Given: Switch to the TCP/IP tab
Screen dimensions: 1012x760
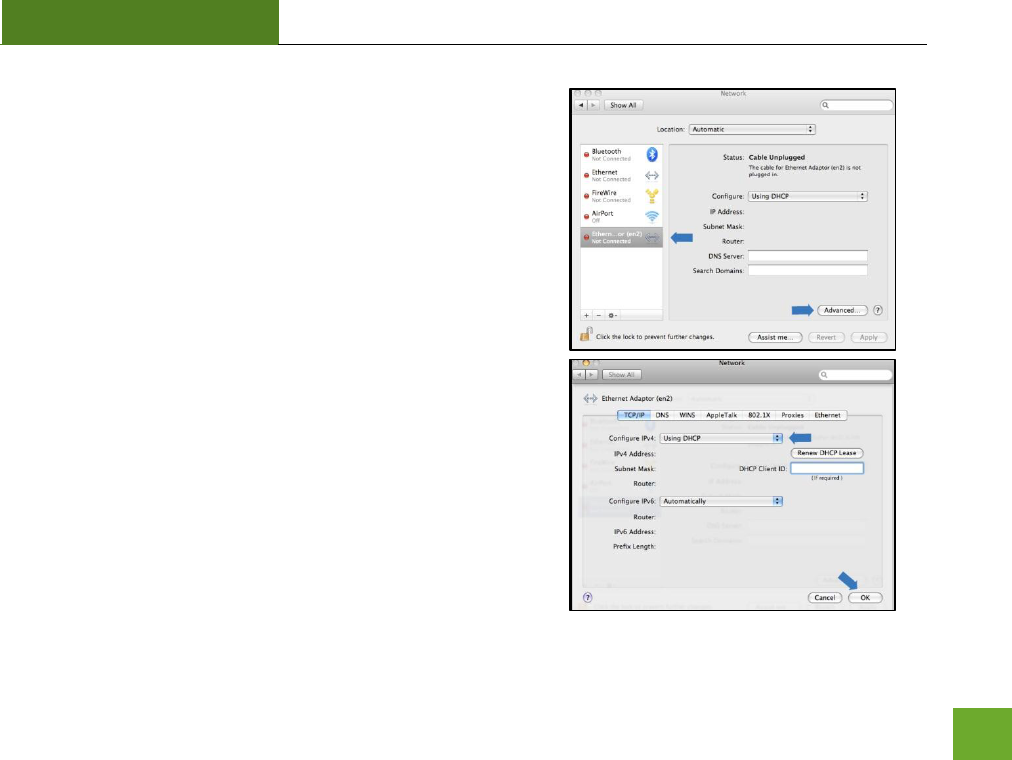Looking at the screenshot, I should point(634,415).
